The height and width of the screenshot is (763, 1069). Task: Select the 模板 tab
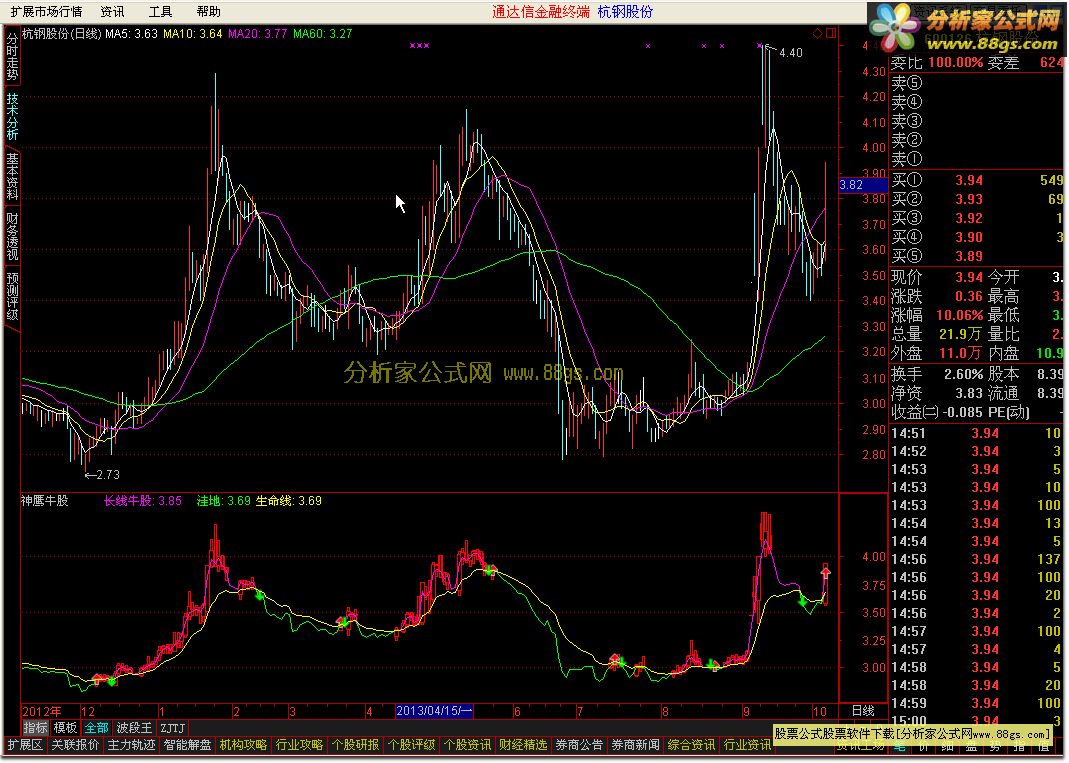(x=65, y=728)
